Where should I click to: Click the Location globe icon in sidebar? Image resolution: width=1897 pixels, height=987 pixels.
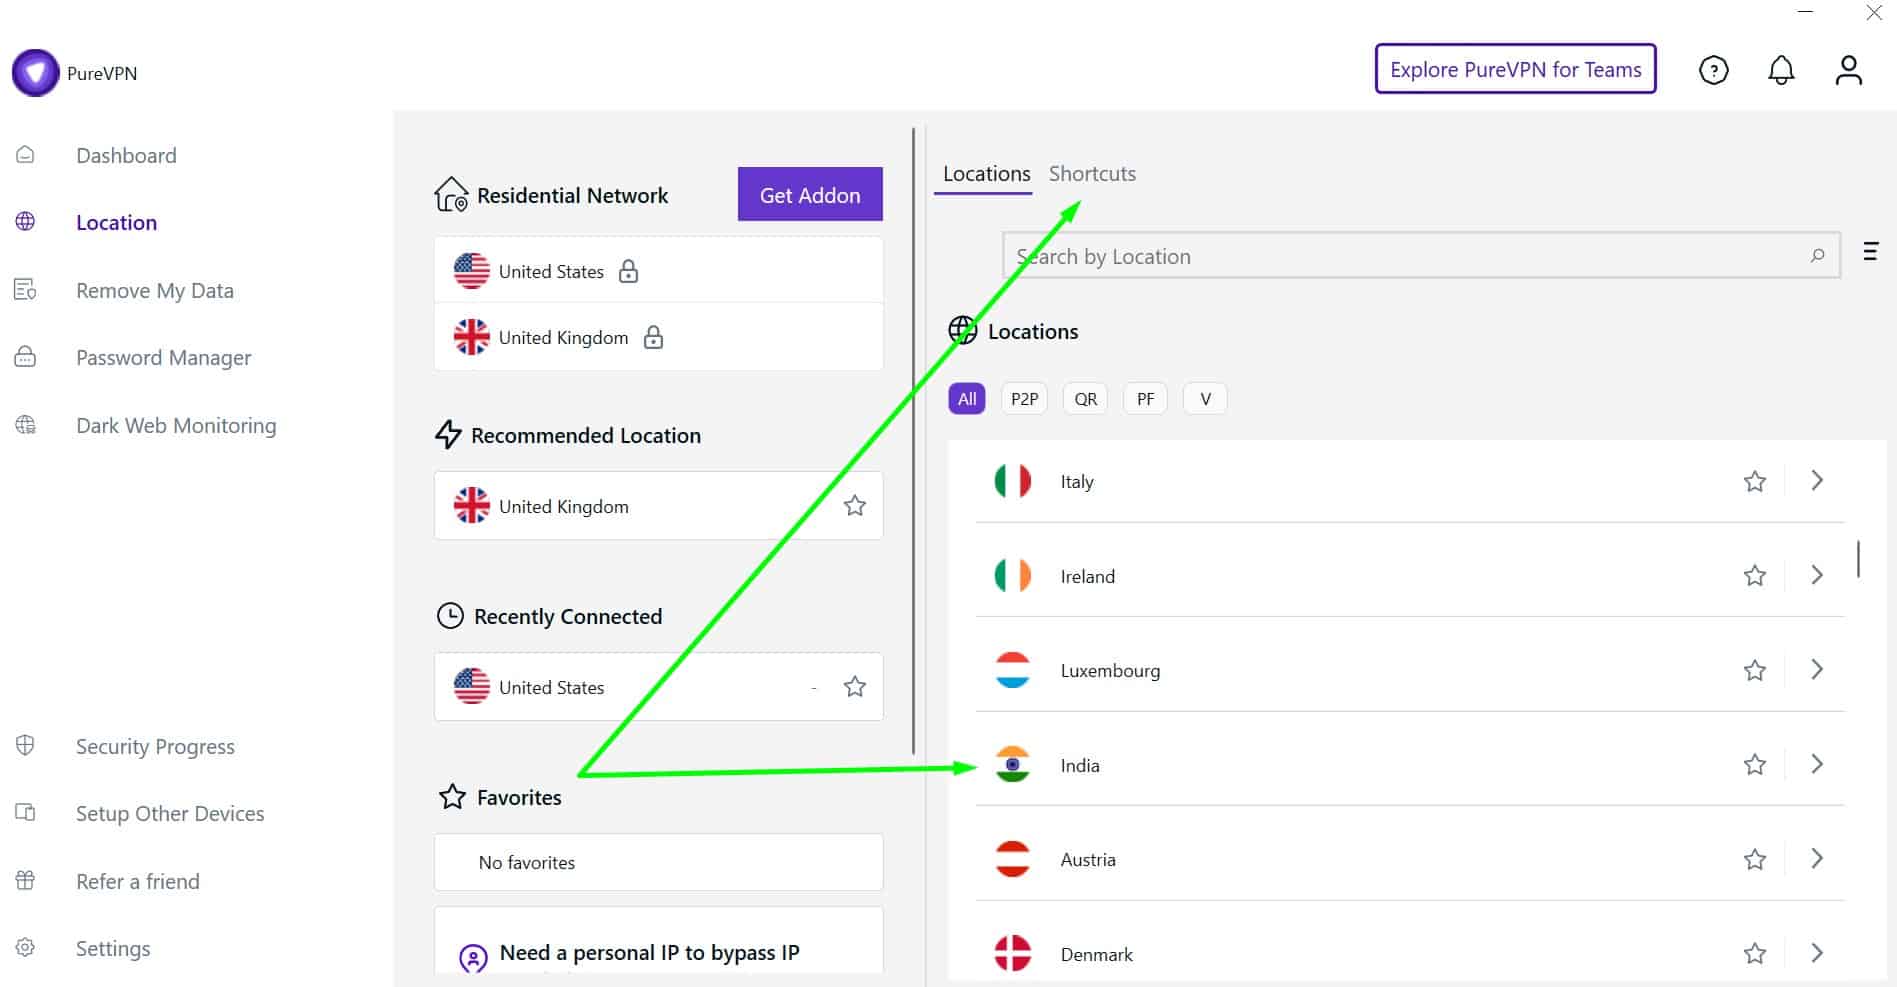26,222
